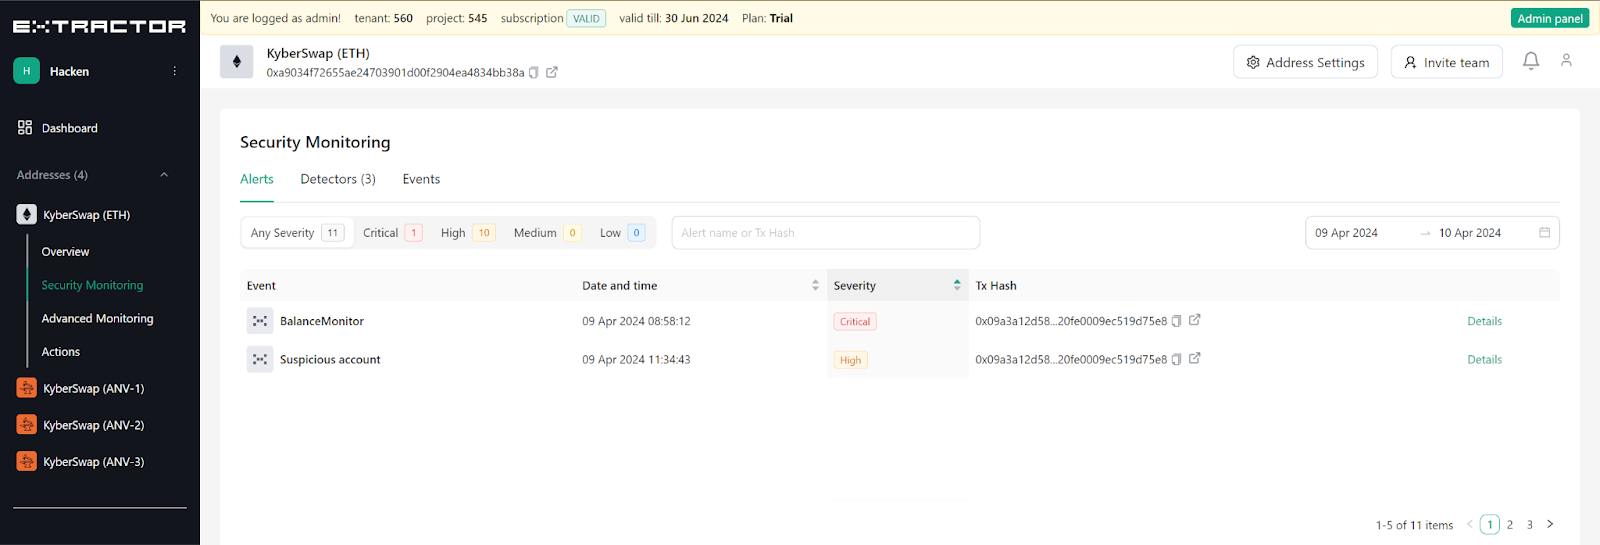Image resolution: width=1600 pixels, height=545 pixels.
Task: Open the Actions sub-page
Action: click(x=60, y=352)
